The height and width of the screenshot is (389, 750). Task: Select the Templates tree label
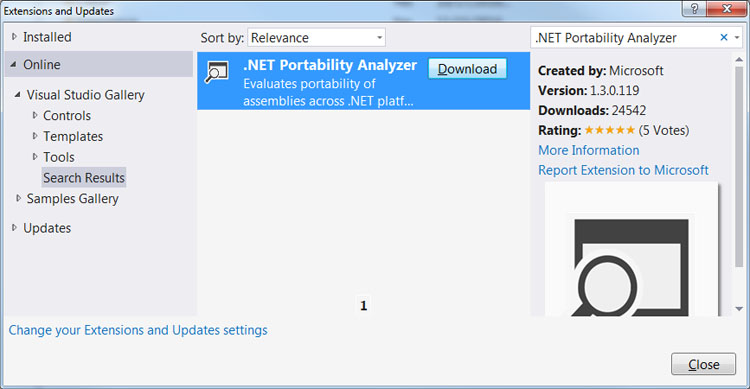(73, 136)
